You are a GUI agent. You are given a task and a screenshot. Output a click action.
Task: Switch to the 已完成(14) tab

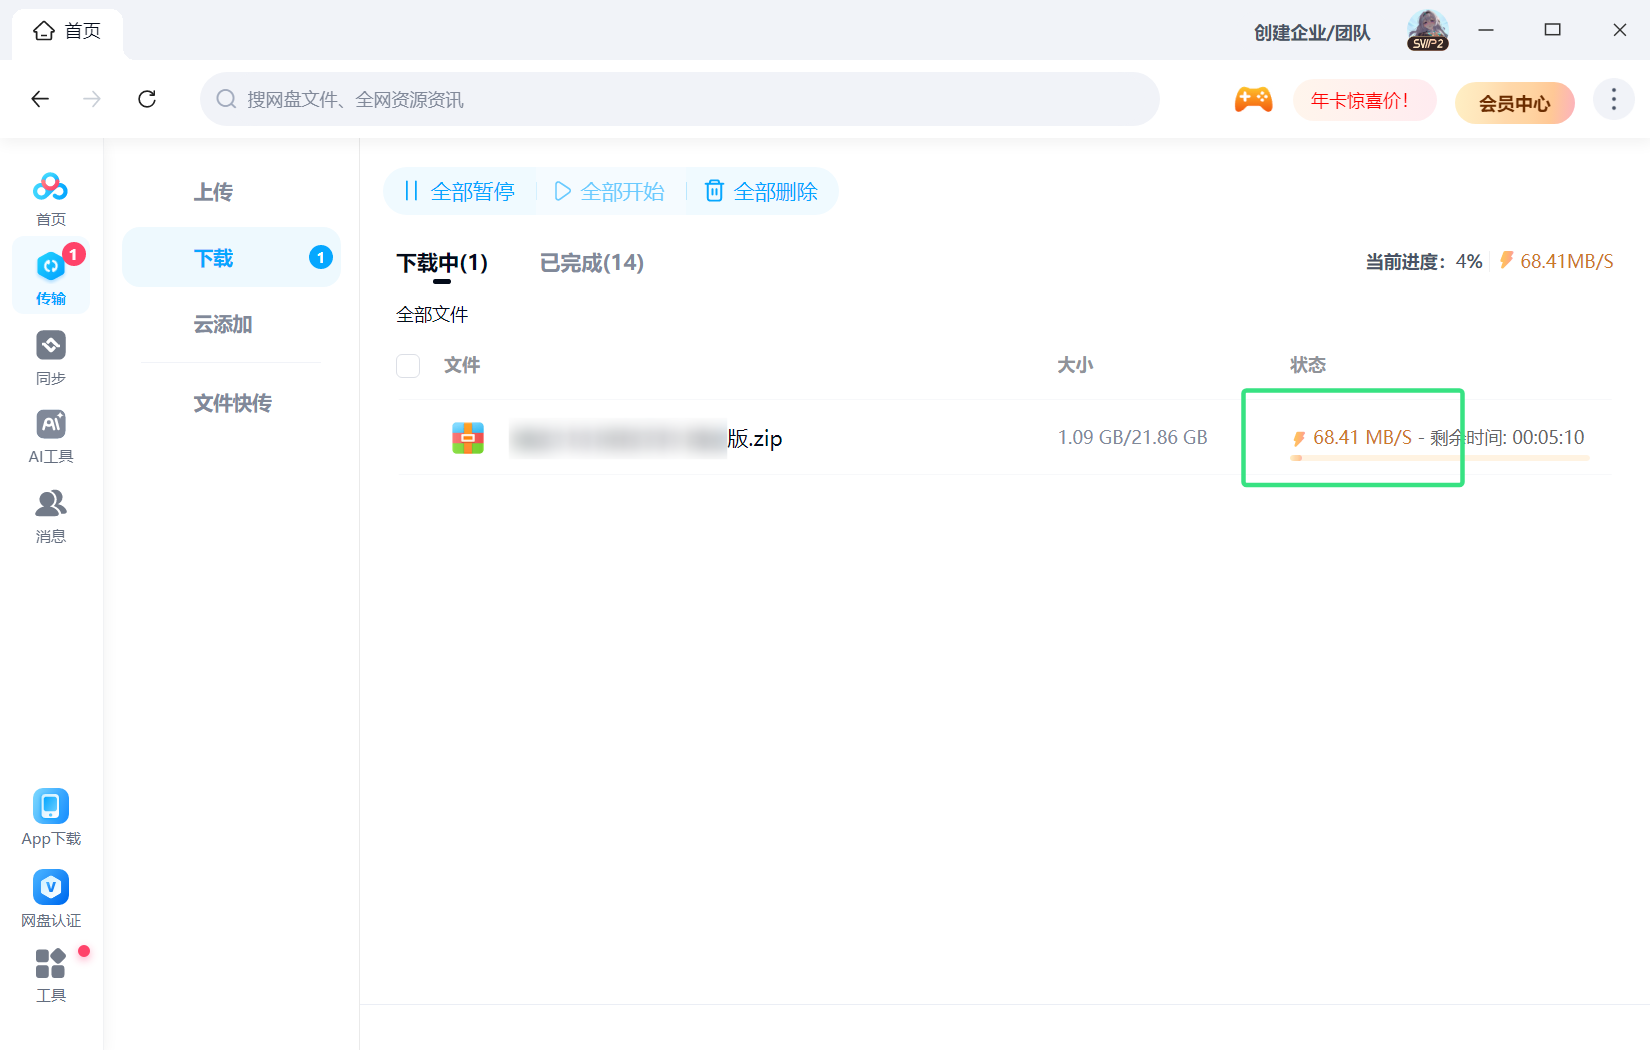[591, 263]
